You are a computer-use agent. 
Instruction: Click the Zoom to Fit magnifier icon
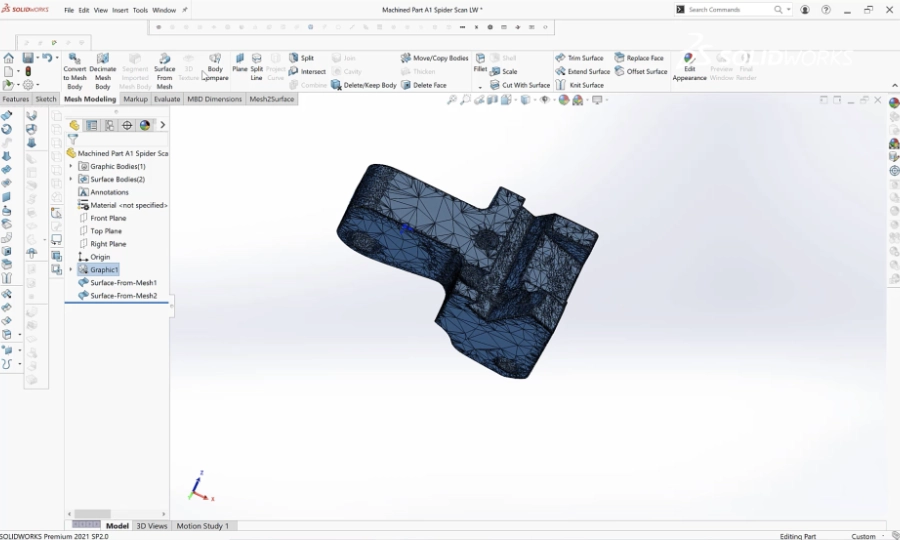[452, 100]
